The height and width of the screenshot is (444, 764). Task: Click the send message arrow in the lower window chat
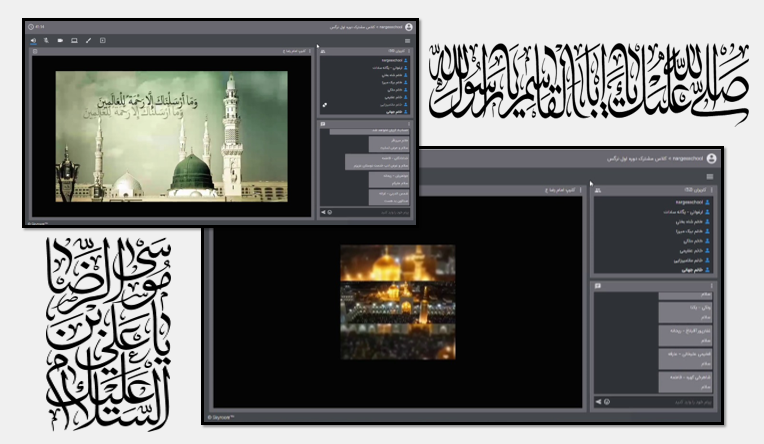598,402
